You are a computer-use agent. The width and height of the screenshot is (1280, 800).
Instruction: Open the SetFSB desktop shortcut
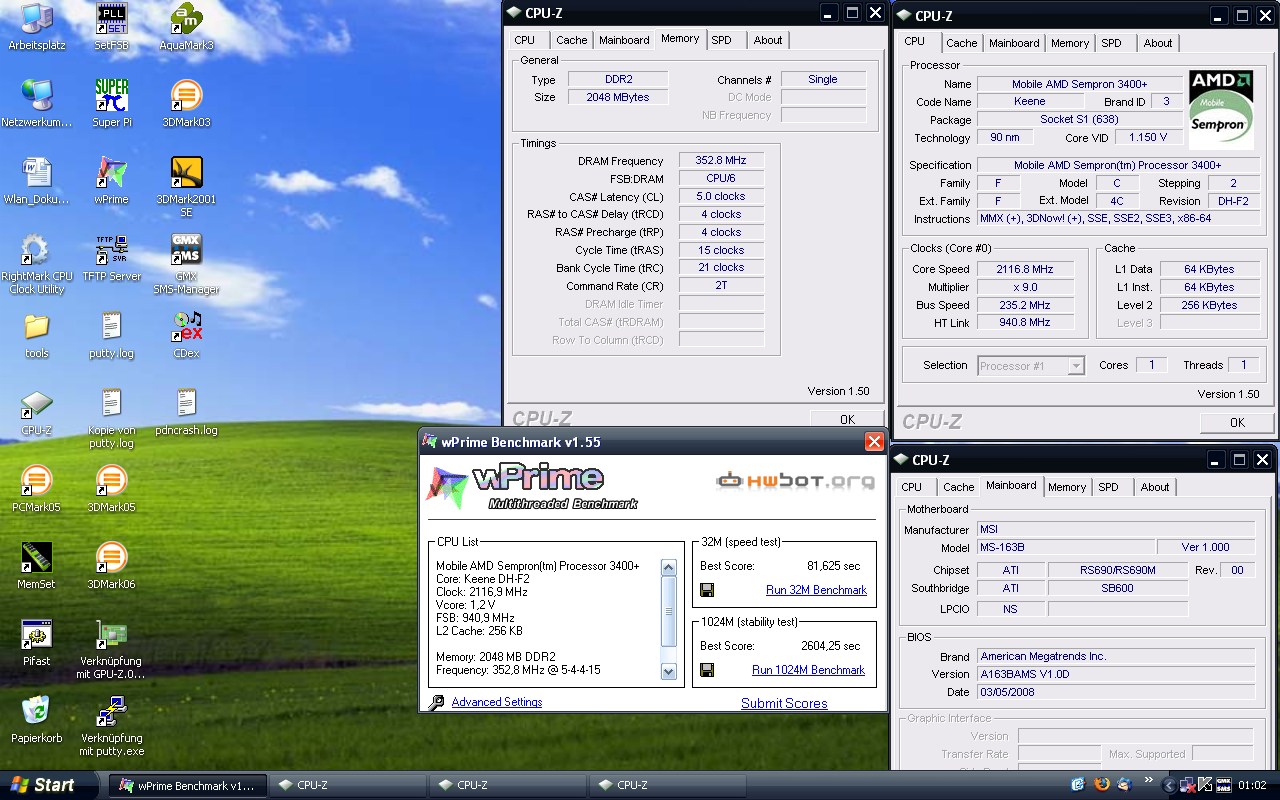point(112,18)
